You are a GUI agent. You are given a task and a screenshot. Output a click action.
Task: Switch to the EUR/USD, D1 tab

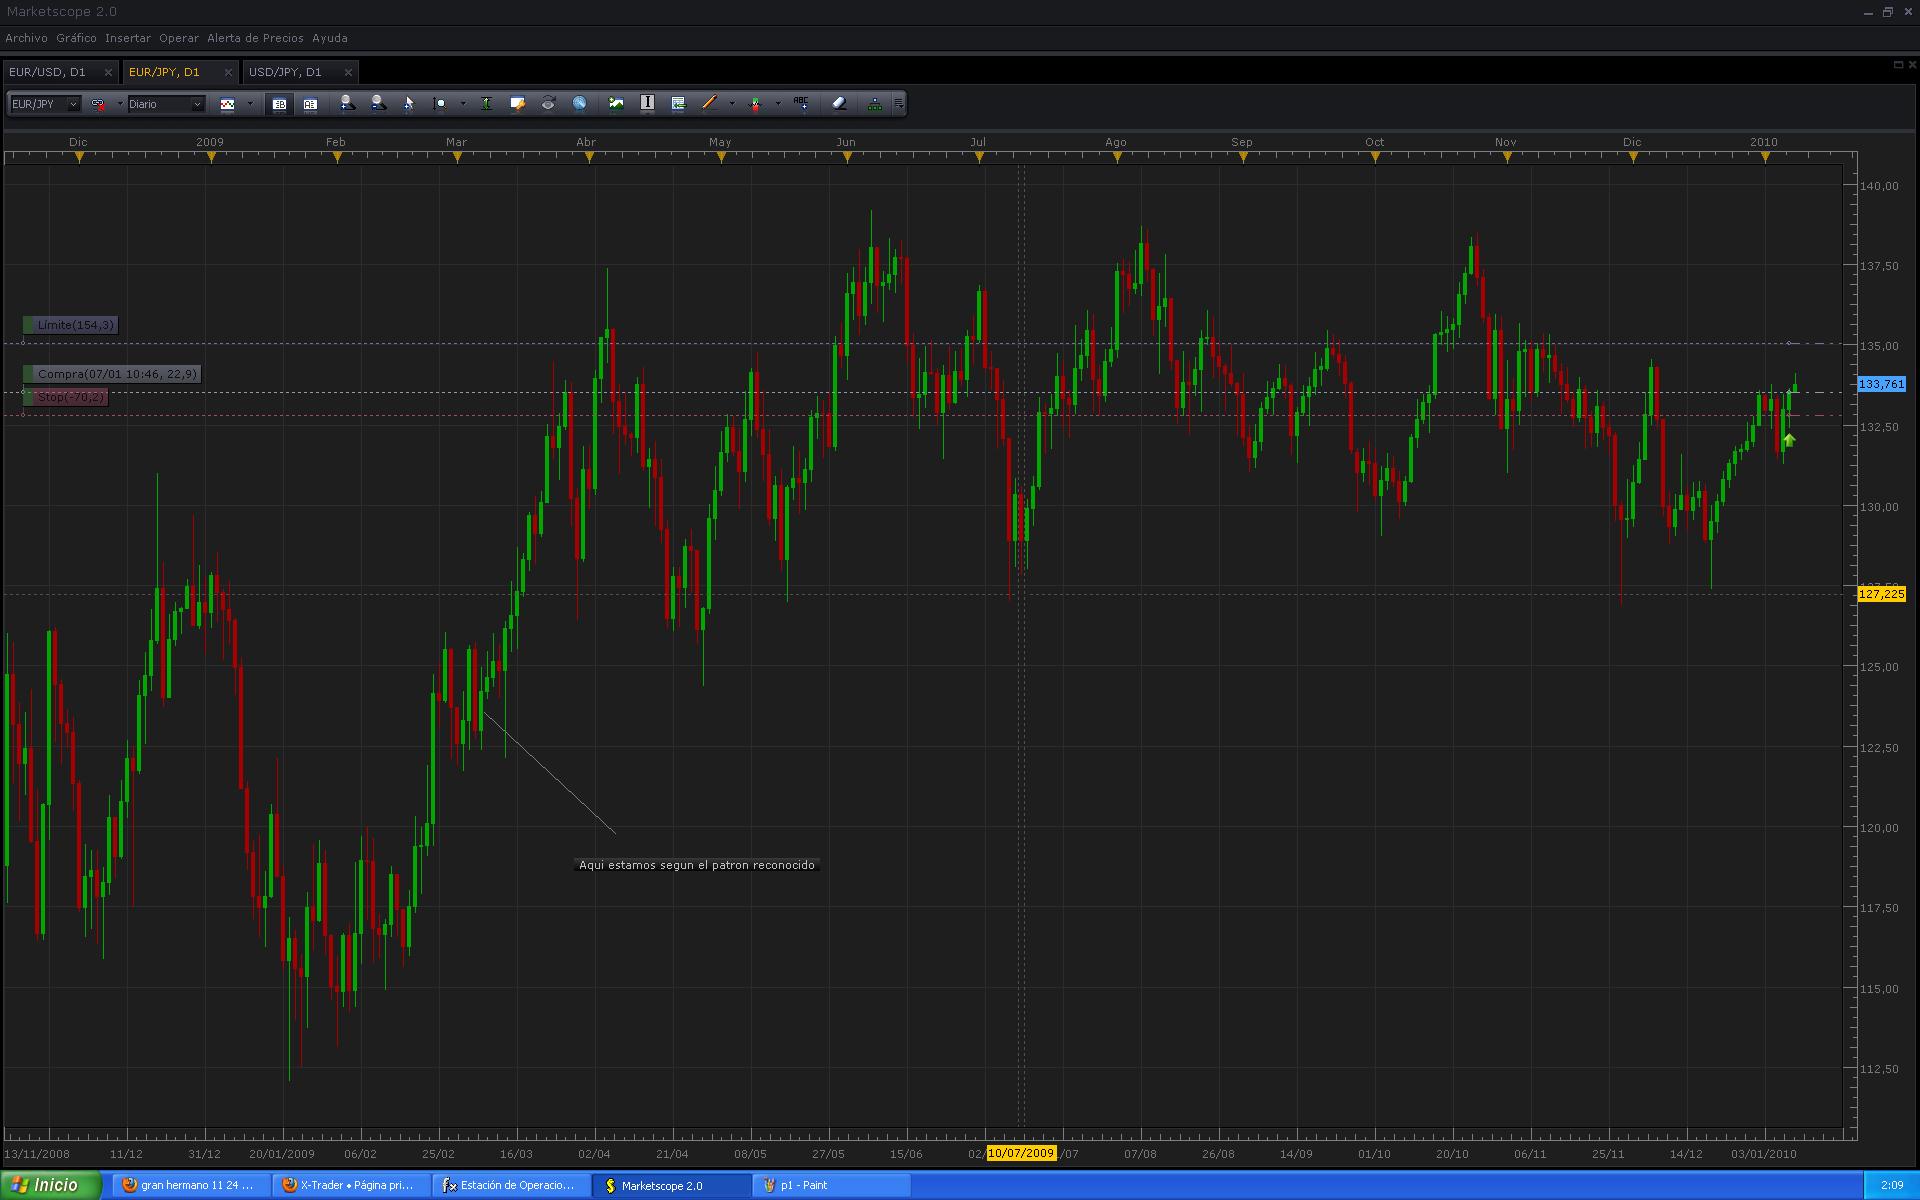[x=48, y=72]
